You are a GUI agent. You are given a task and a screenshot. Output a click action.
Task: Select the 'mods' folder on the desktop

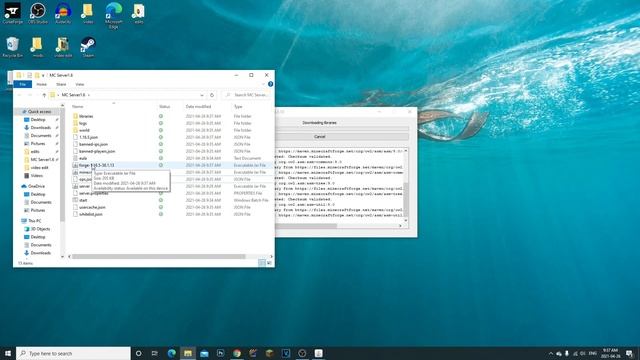pyautogui.click(x=38, y=47)
